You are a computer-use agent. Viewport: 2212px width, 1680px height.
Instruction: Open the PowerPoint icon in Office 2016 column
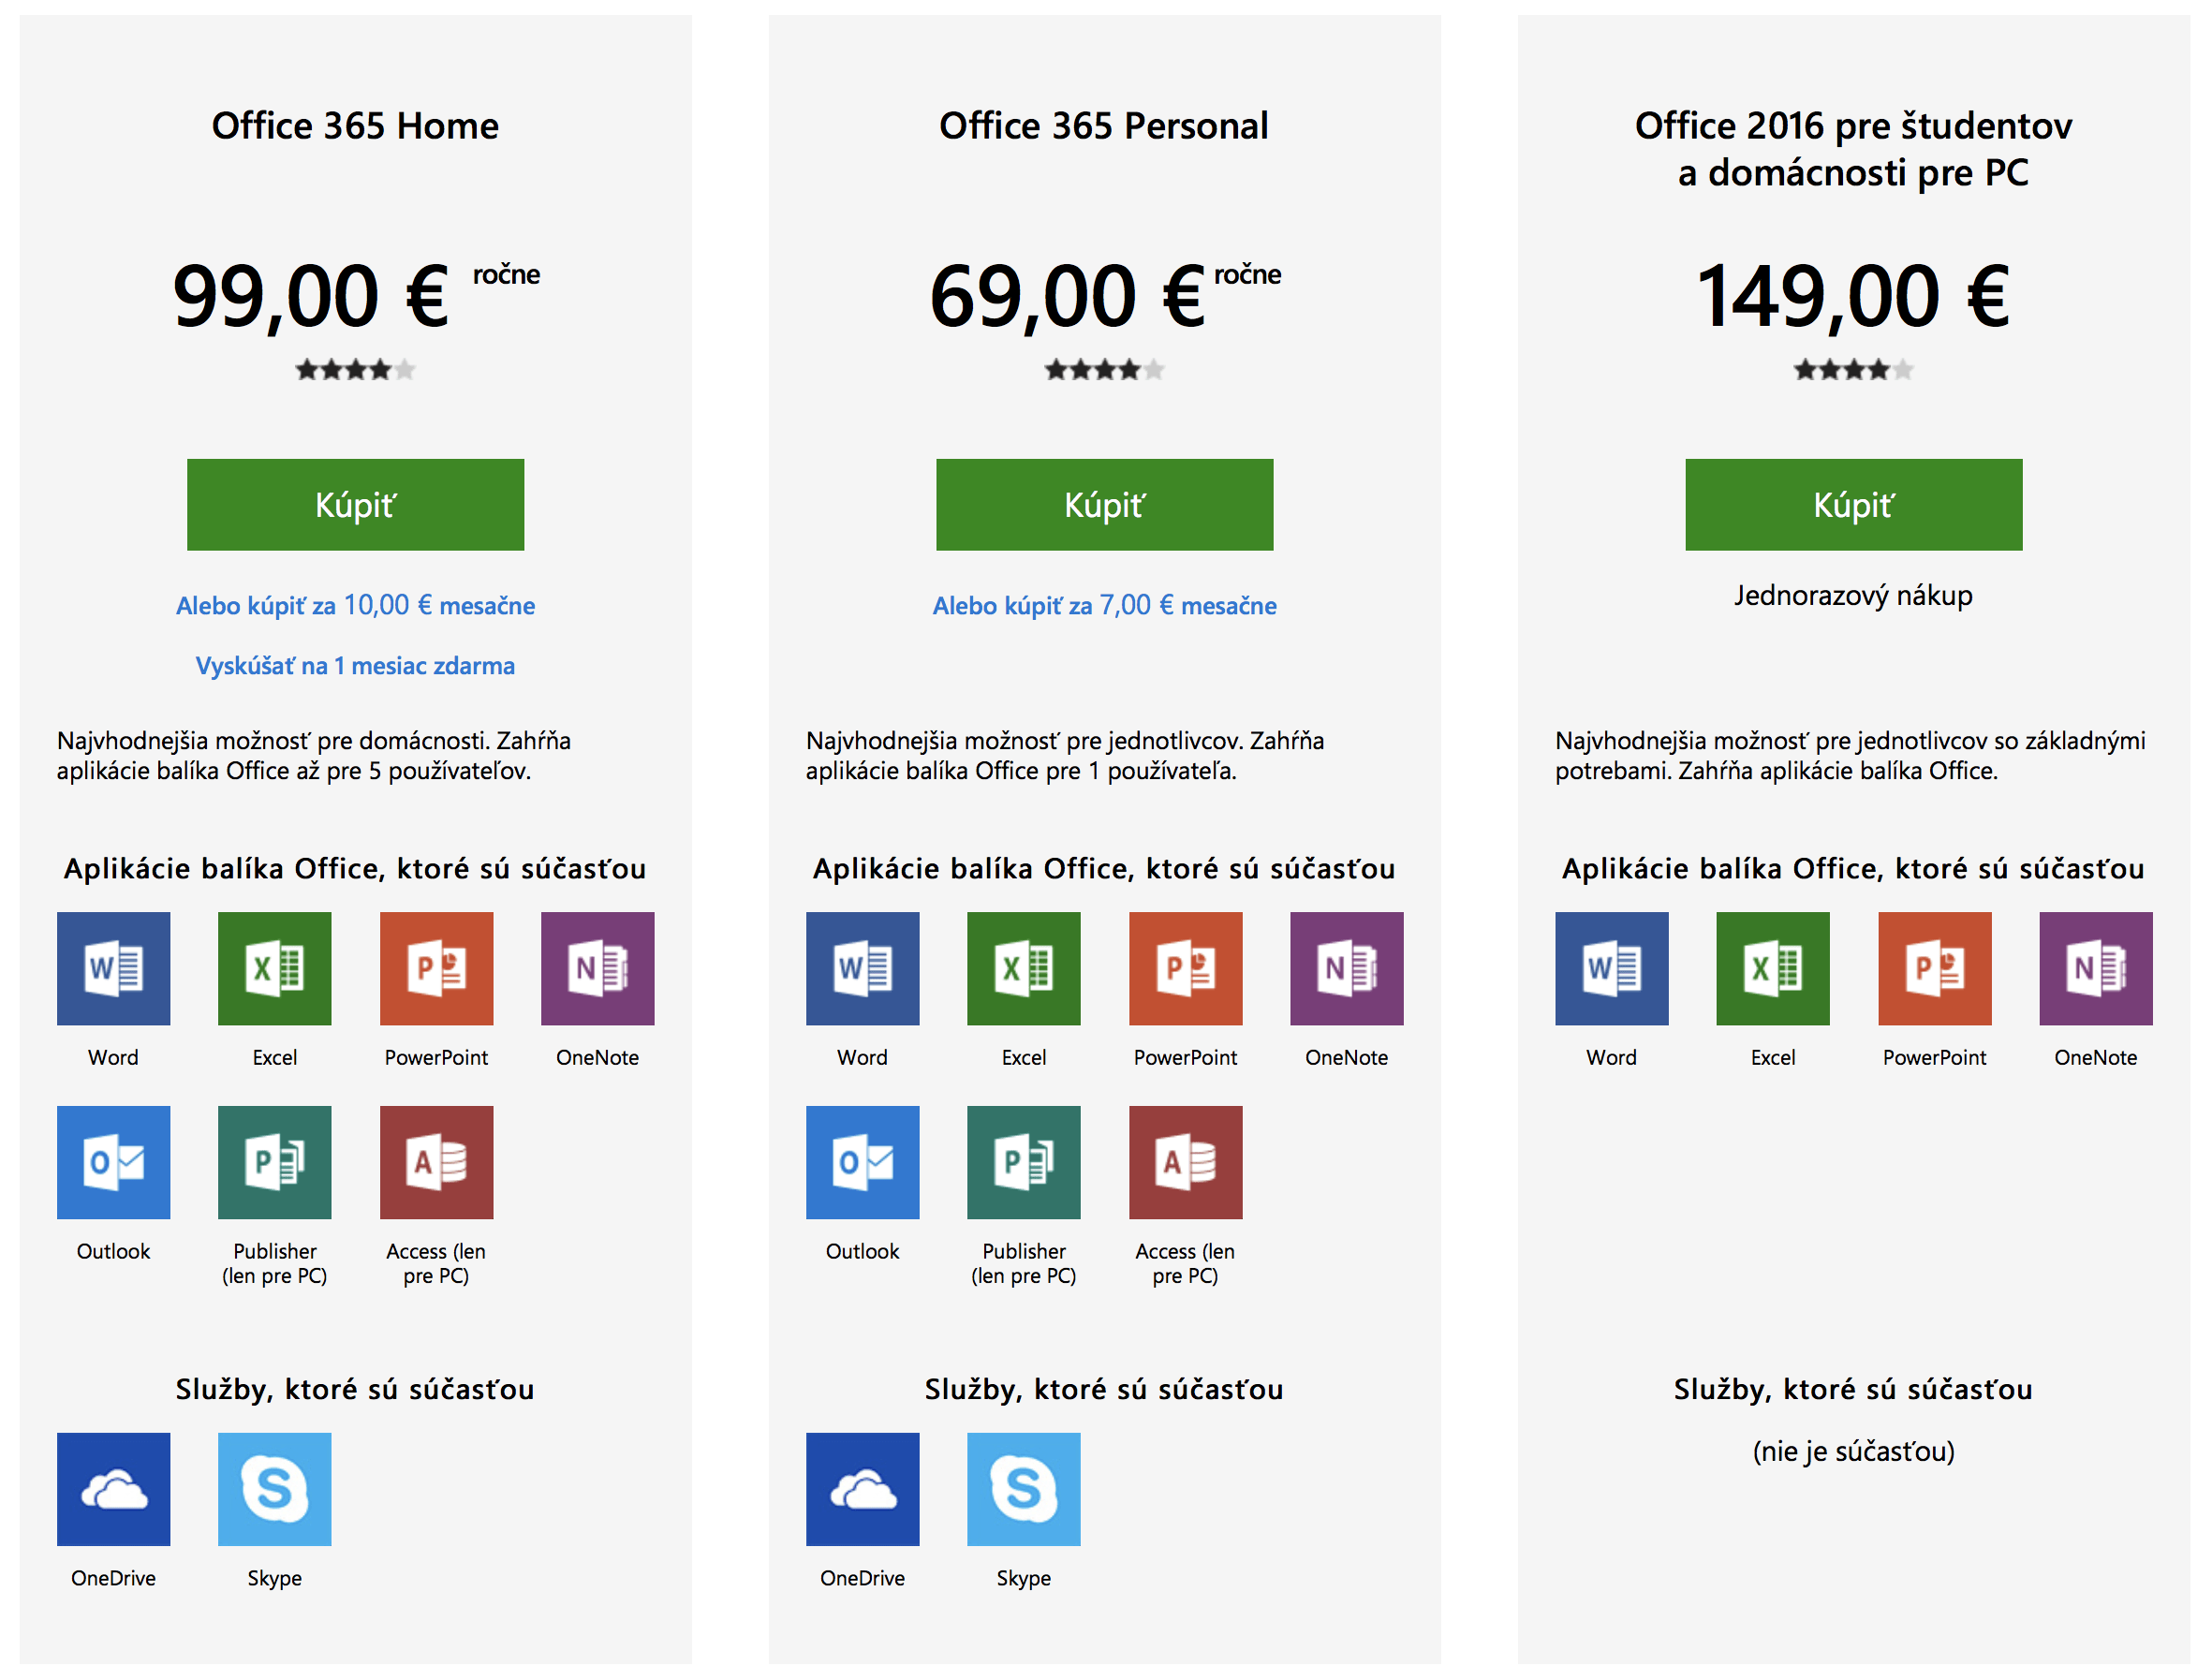[x=1934, y=968]
